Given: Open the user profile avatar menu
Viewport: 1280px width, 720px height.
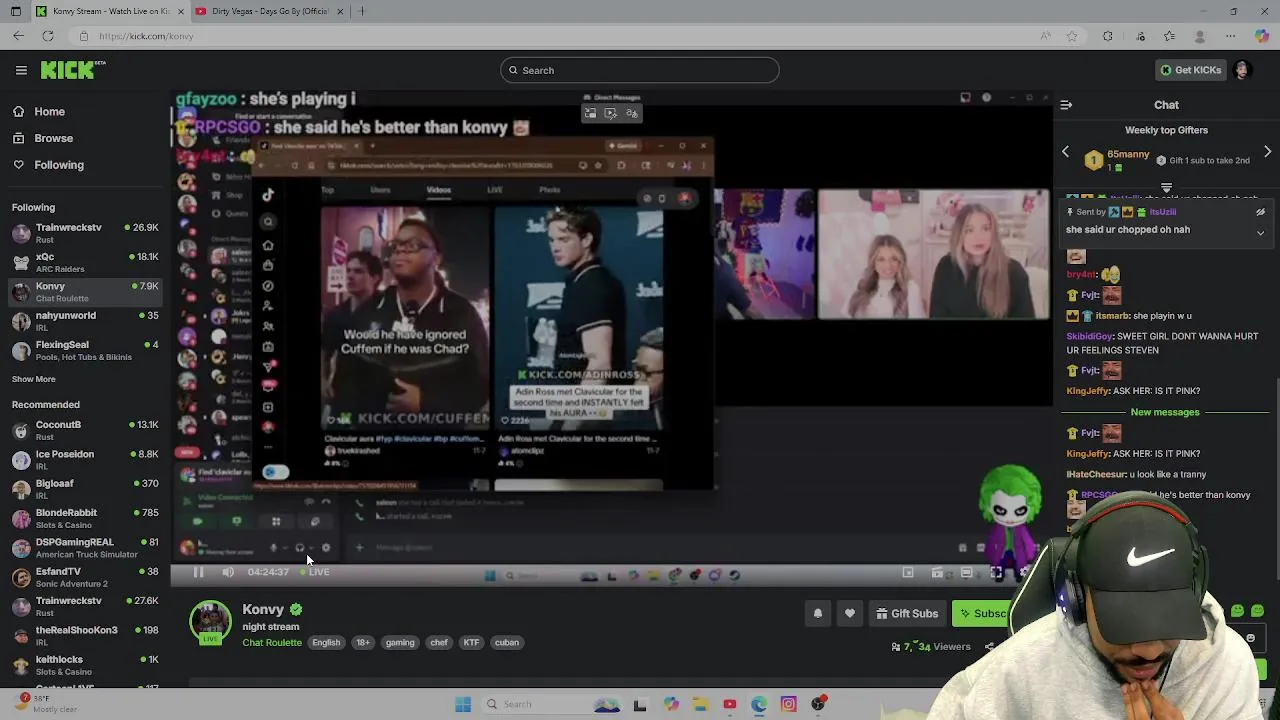Looking at the screenshot, I should (1242, 70).
